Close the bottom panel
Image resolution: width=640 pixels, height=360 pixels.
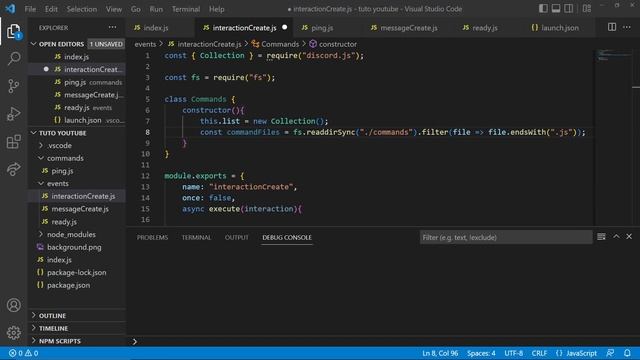(x=629, y=237)
